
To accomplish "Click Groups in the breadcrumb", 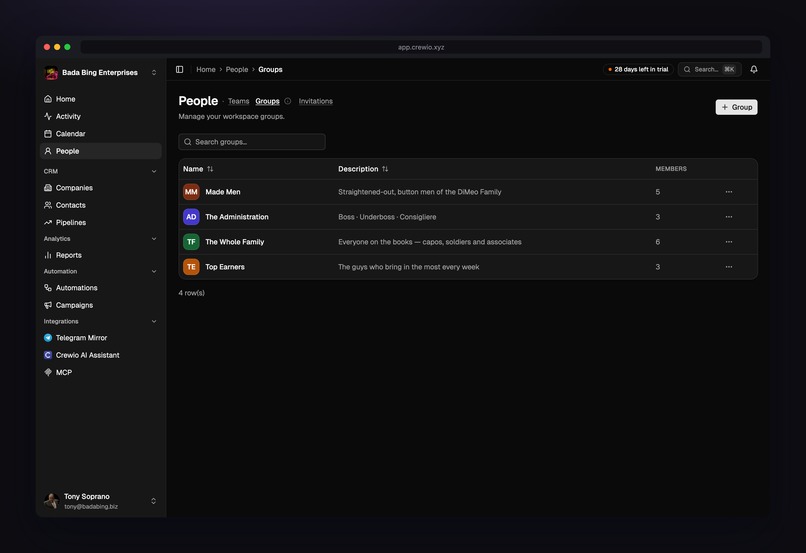I will point(270,69).
